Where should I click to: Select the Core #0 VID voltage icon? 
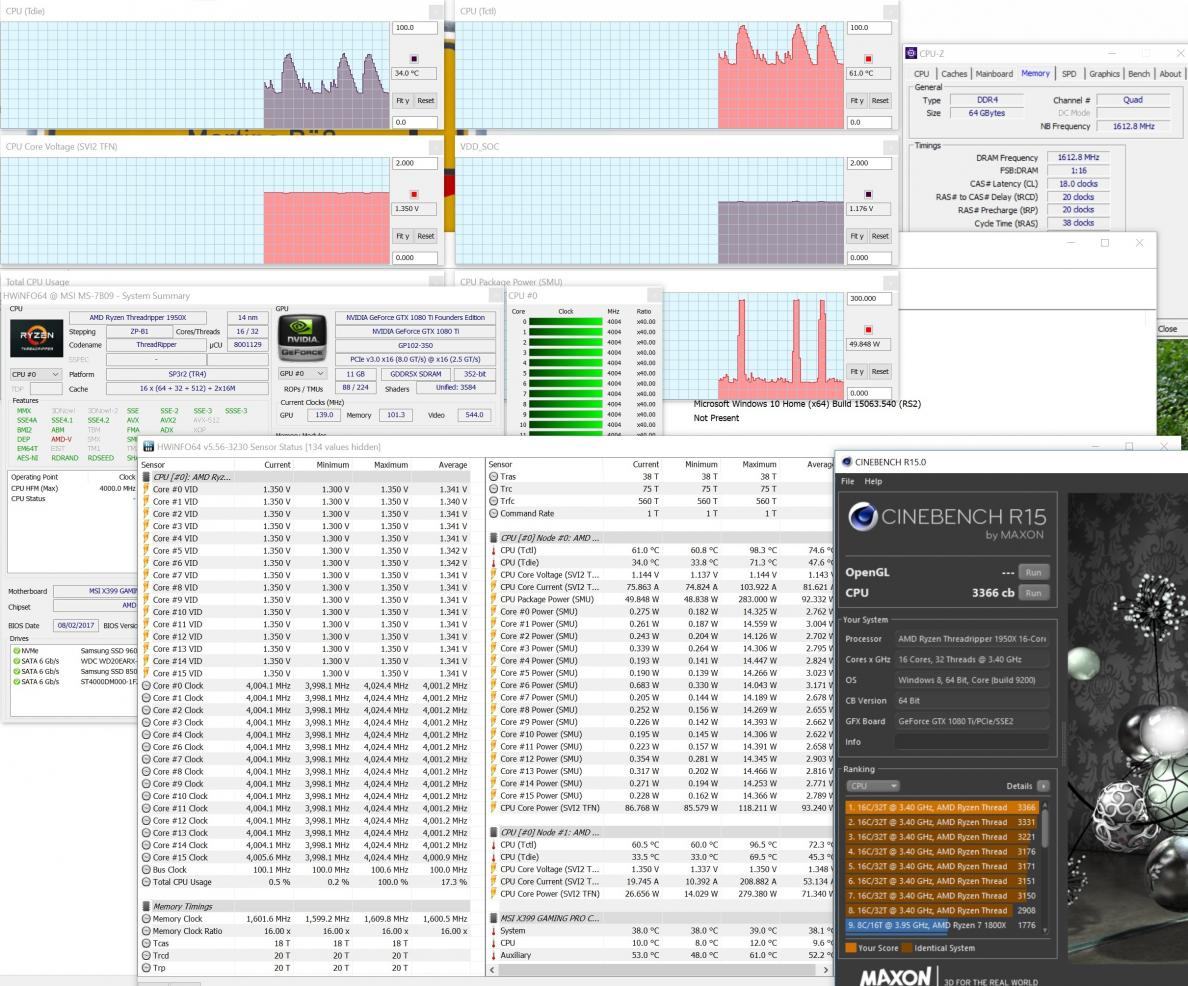[x=146, y=490]
